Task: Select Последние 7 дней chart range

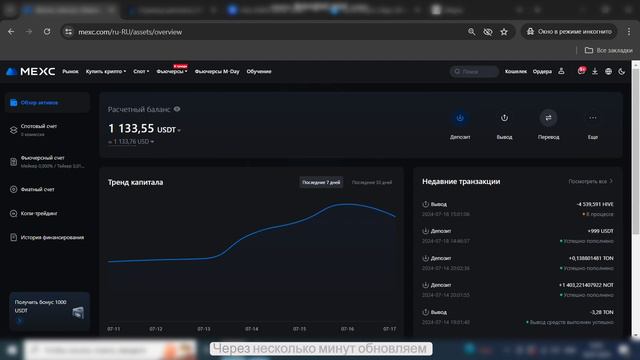Action: point(321,182)
